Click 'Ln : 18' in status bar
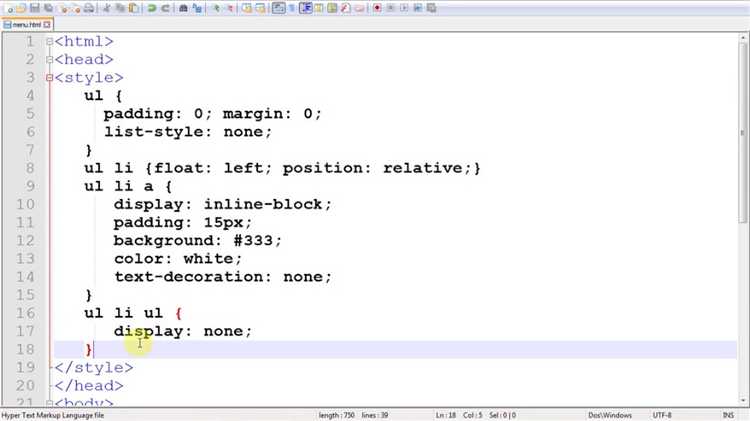Image resolution: width=750 pixels, height=421 pixels. [446, 415]
